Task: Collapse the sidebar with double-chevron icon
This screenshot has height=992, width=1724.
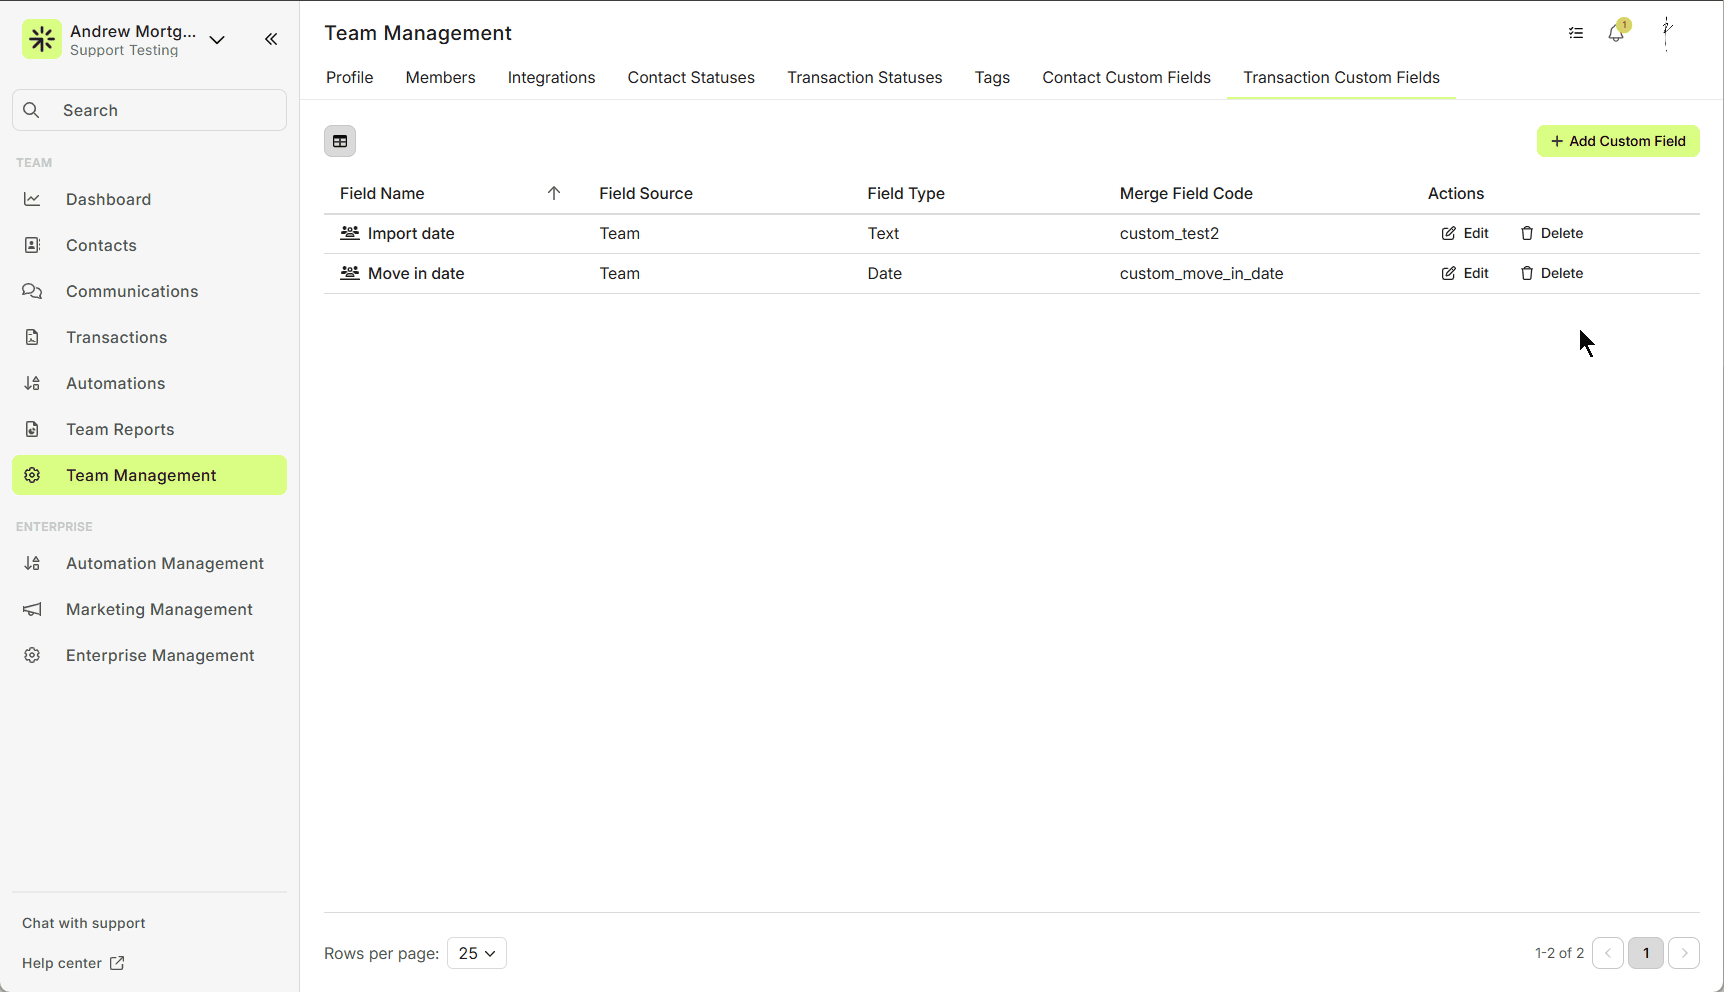Action: coord(271,39)
